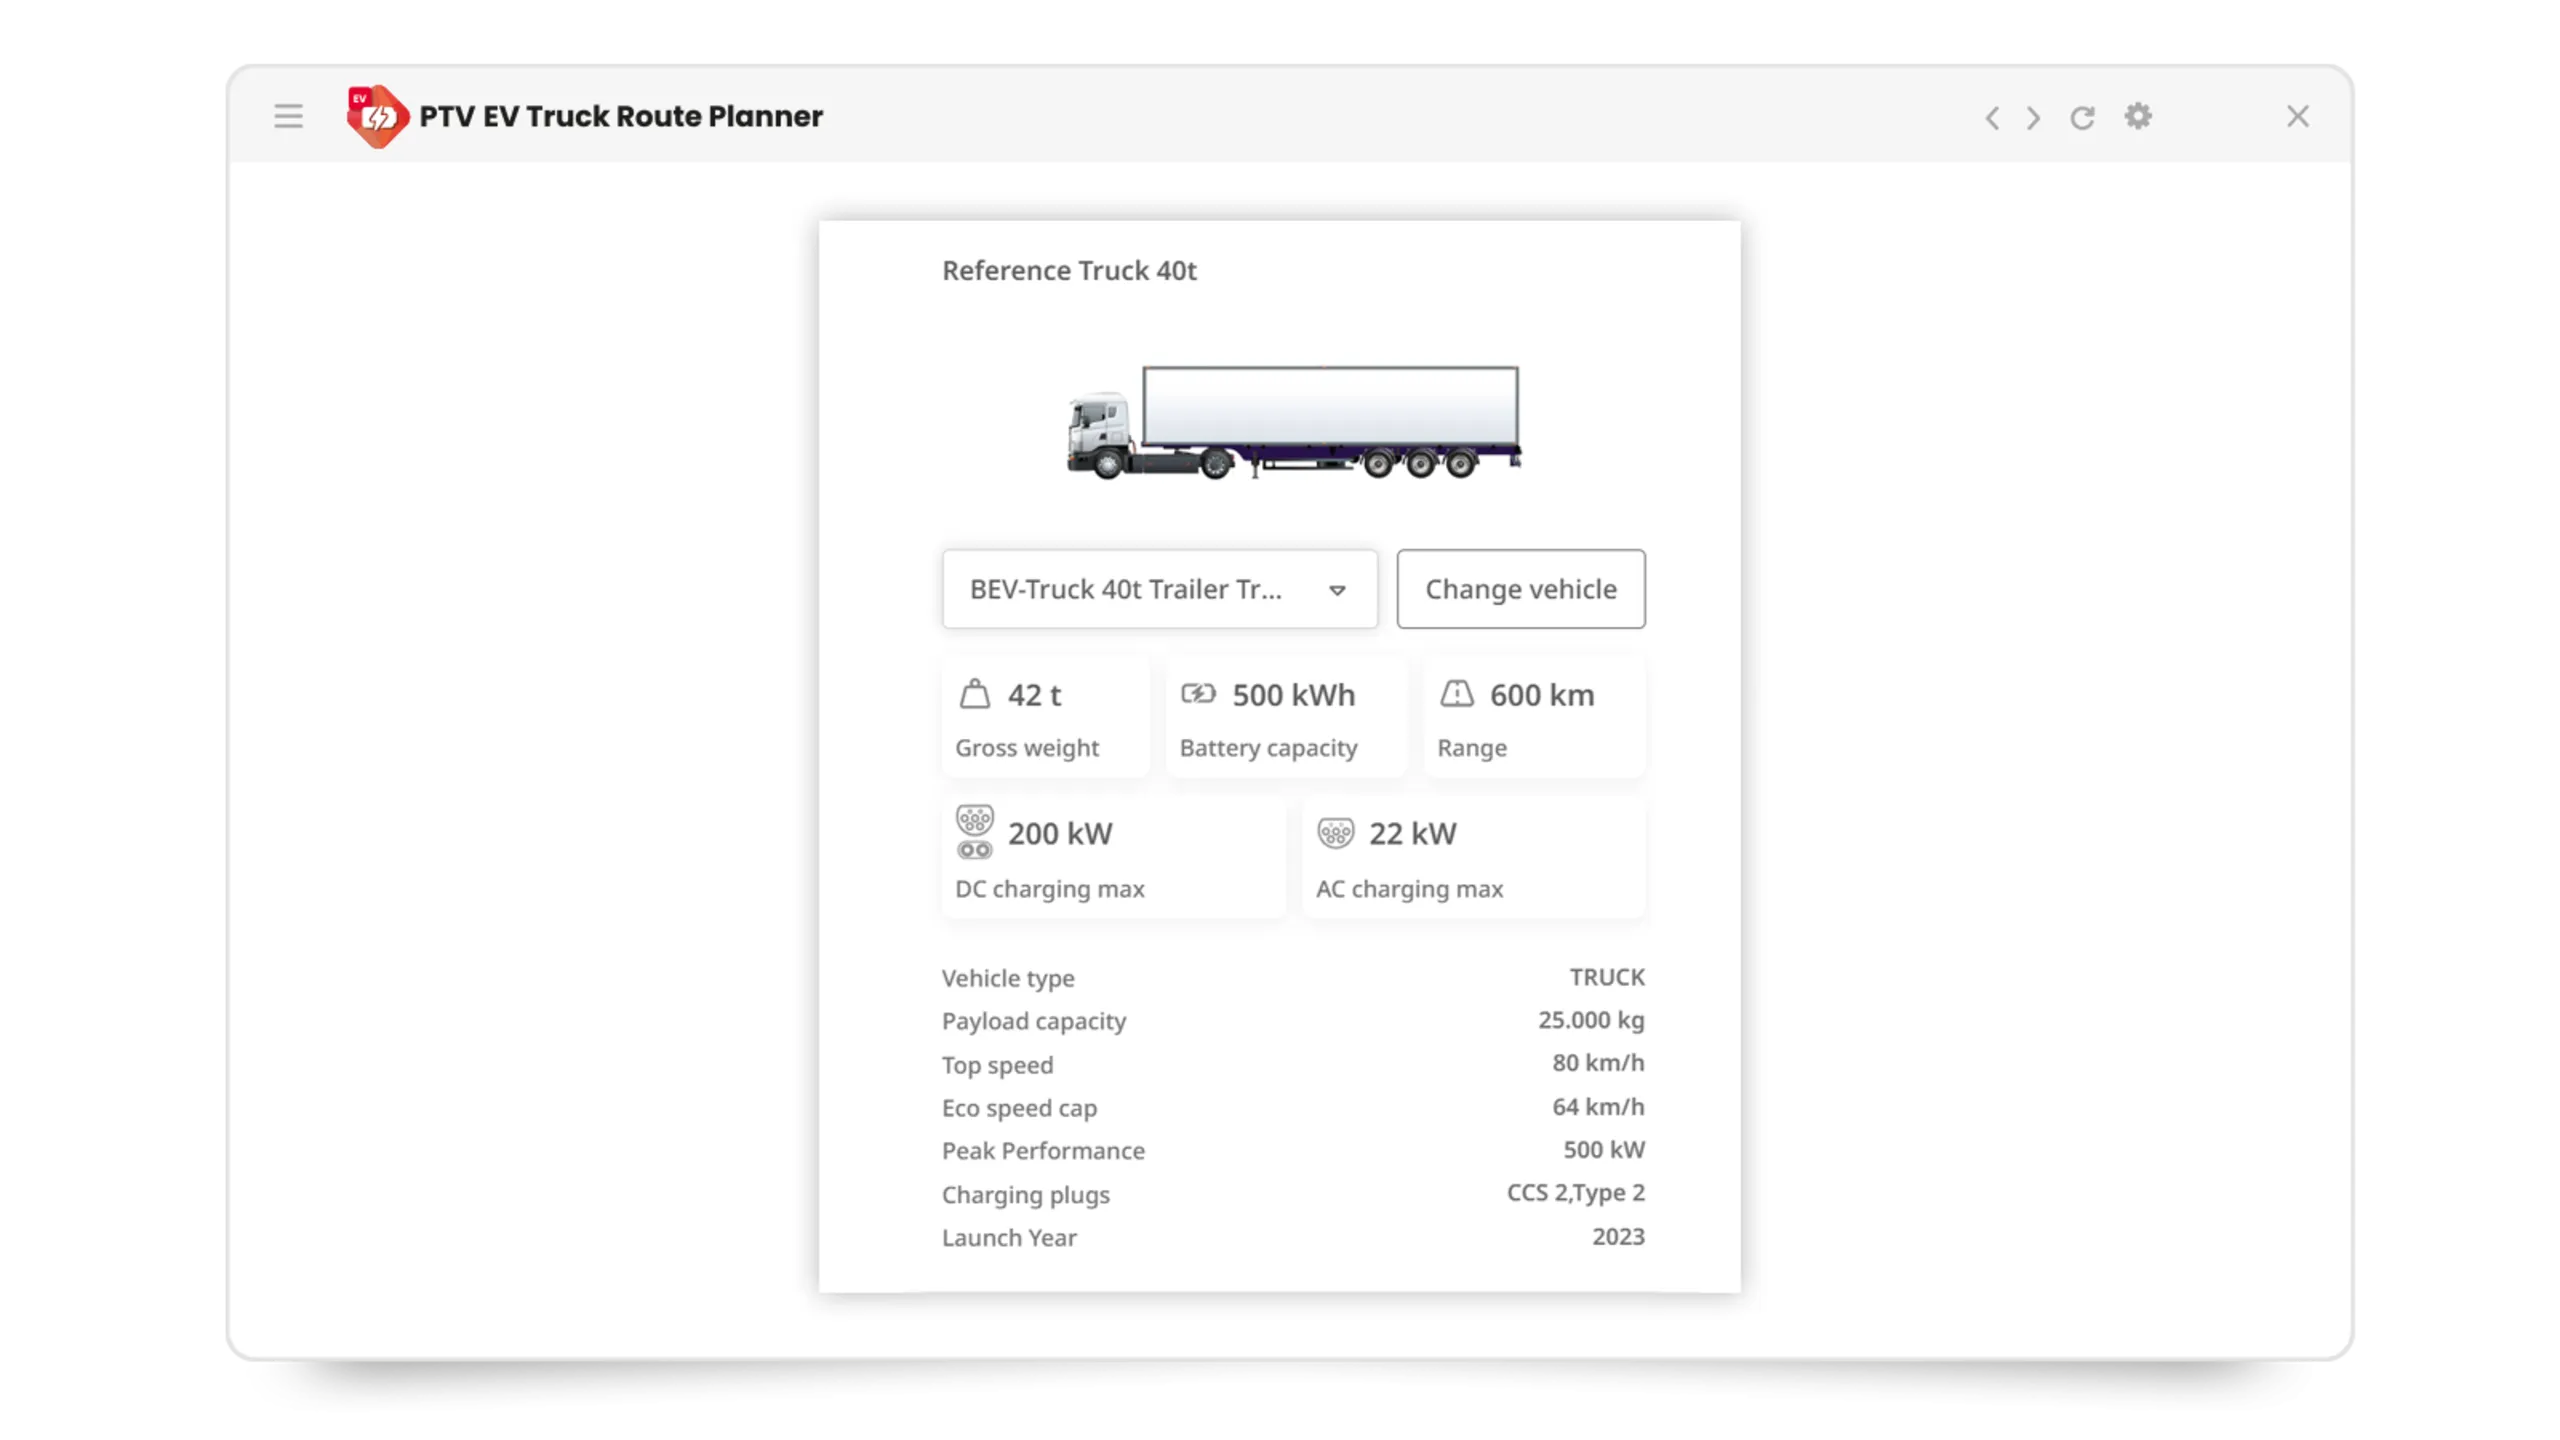Open settings gear icon
This screenshot has width=2560, height=1440.
pyautogui.click(x=2138, y=116)
